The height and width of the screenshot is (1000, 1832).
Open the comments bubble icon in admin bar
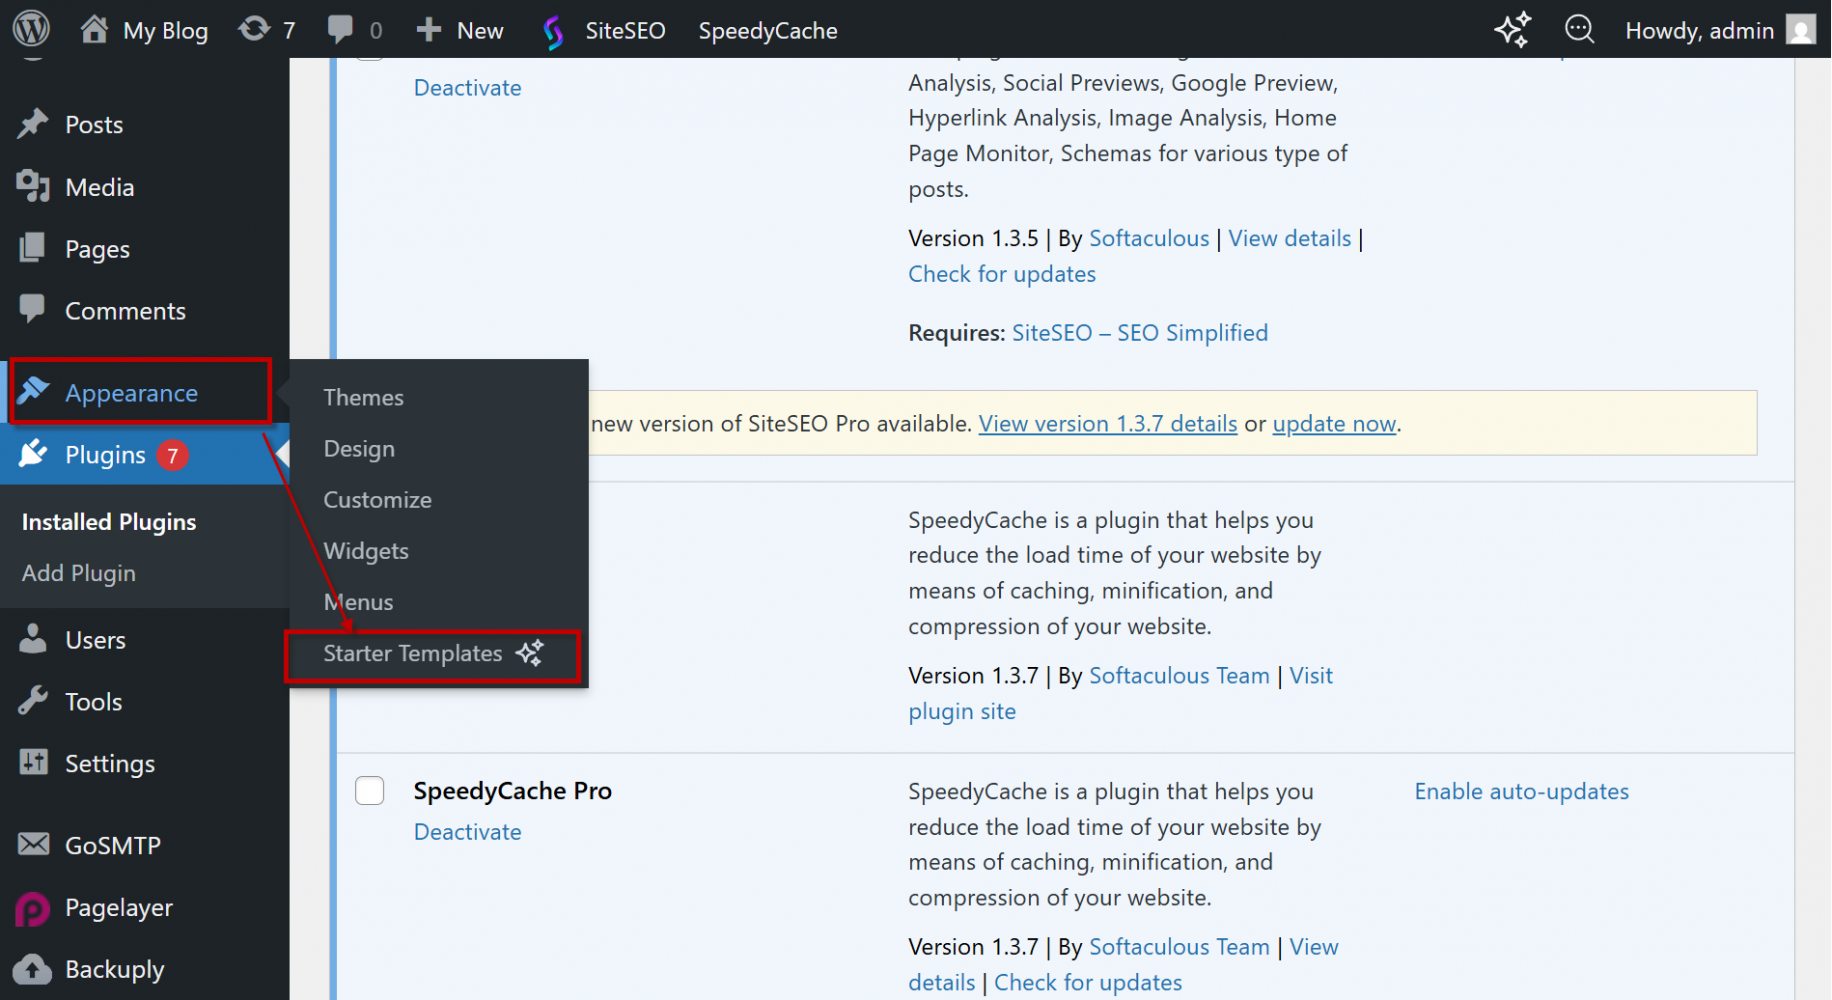[x=340, y=29]
